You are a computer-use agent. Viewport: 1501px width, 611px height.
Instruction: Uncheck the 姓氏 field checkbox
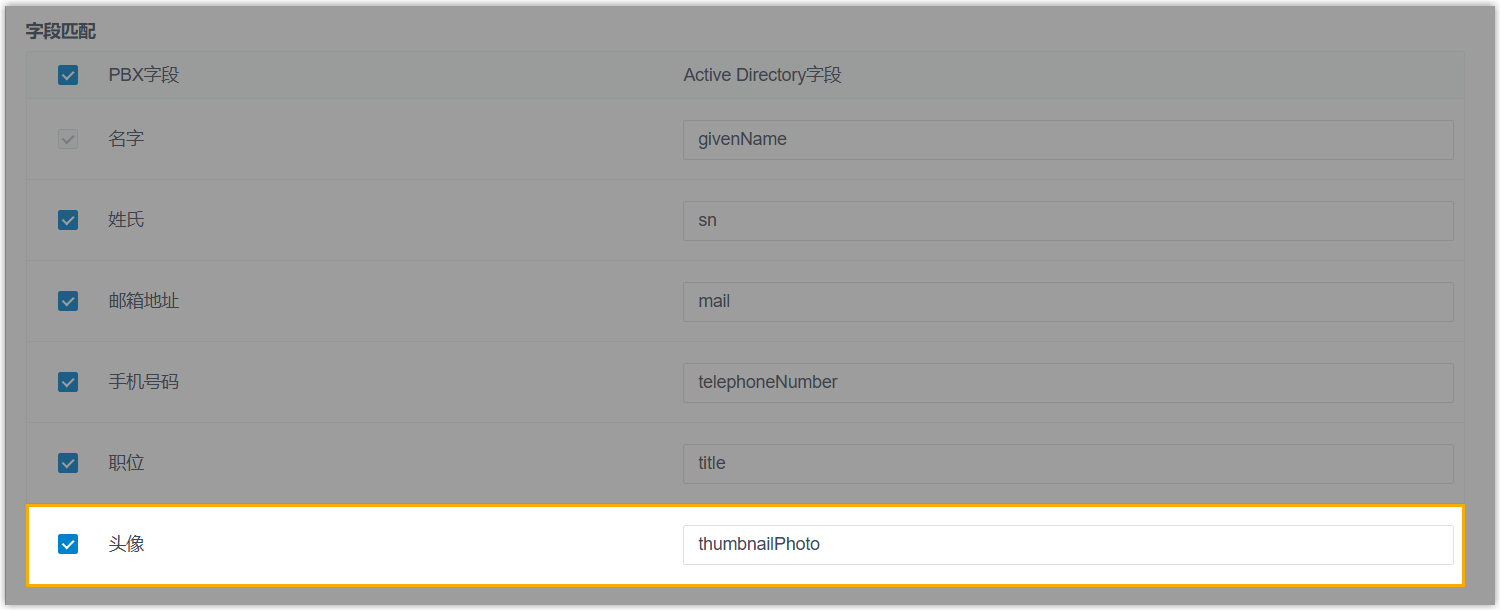(x=68, y=220)
